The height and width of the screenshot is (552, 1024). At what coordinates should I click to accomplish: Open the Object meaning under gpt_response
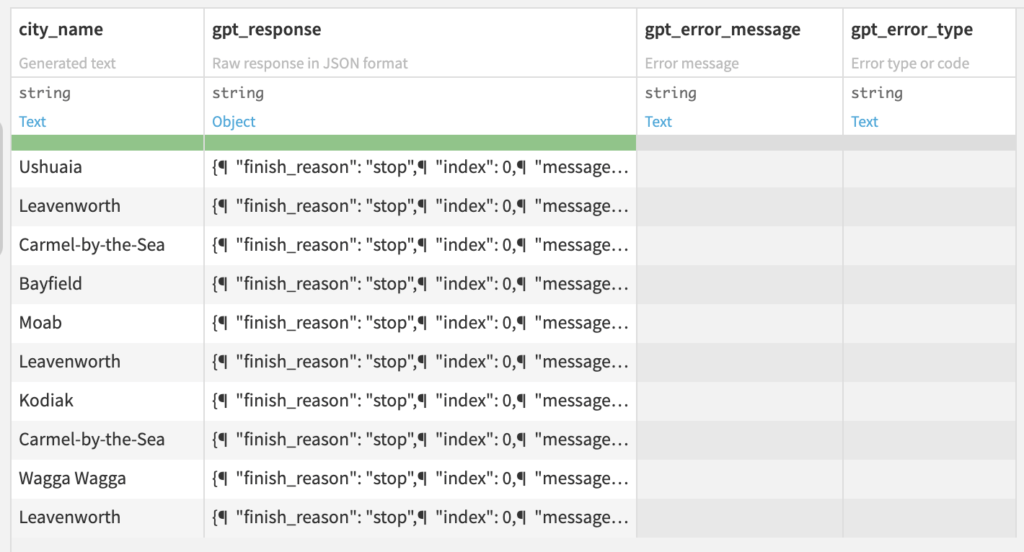[234, 122]
